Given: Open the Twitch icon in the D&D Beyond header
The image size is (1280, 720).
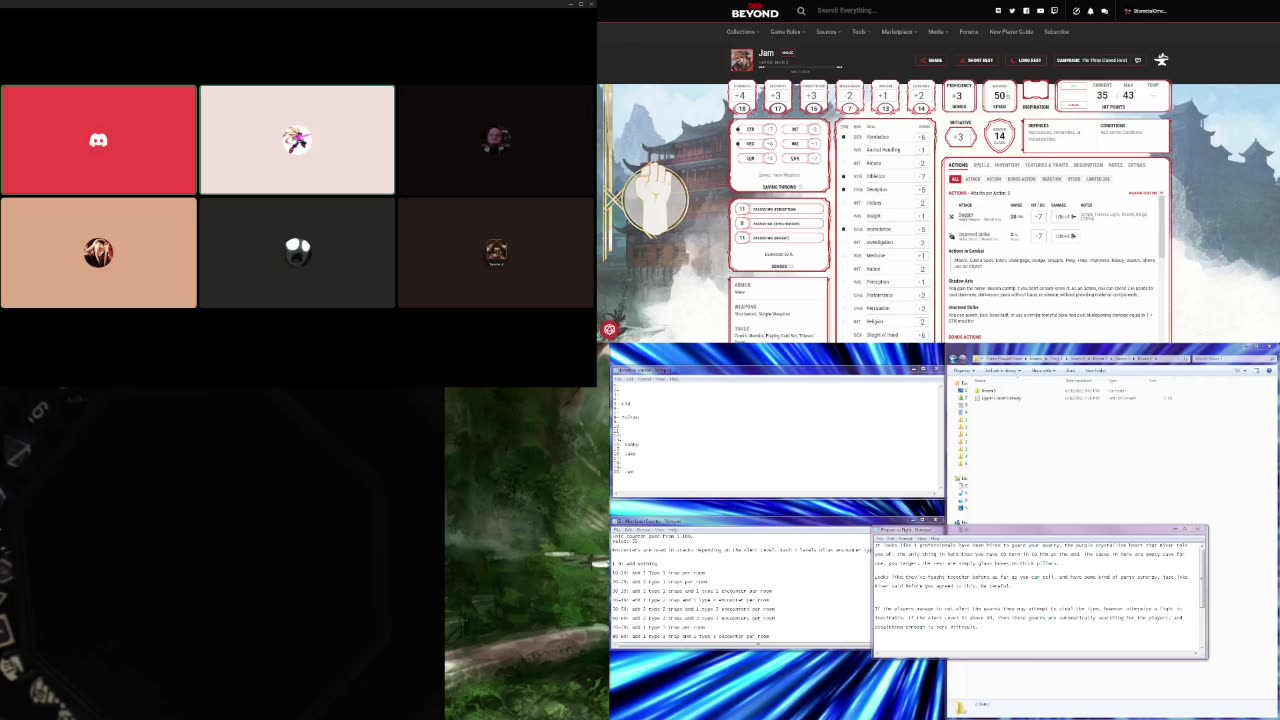Looking at the screenshot, I should 1054,11.
